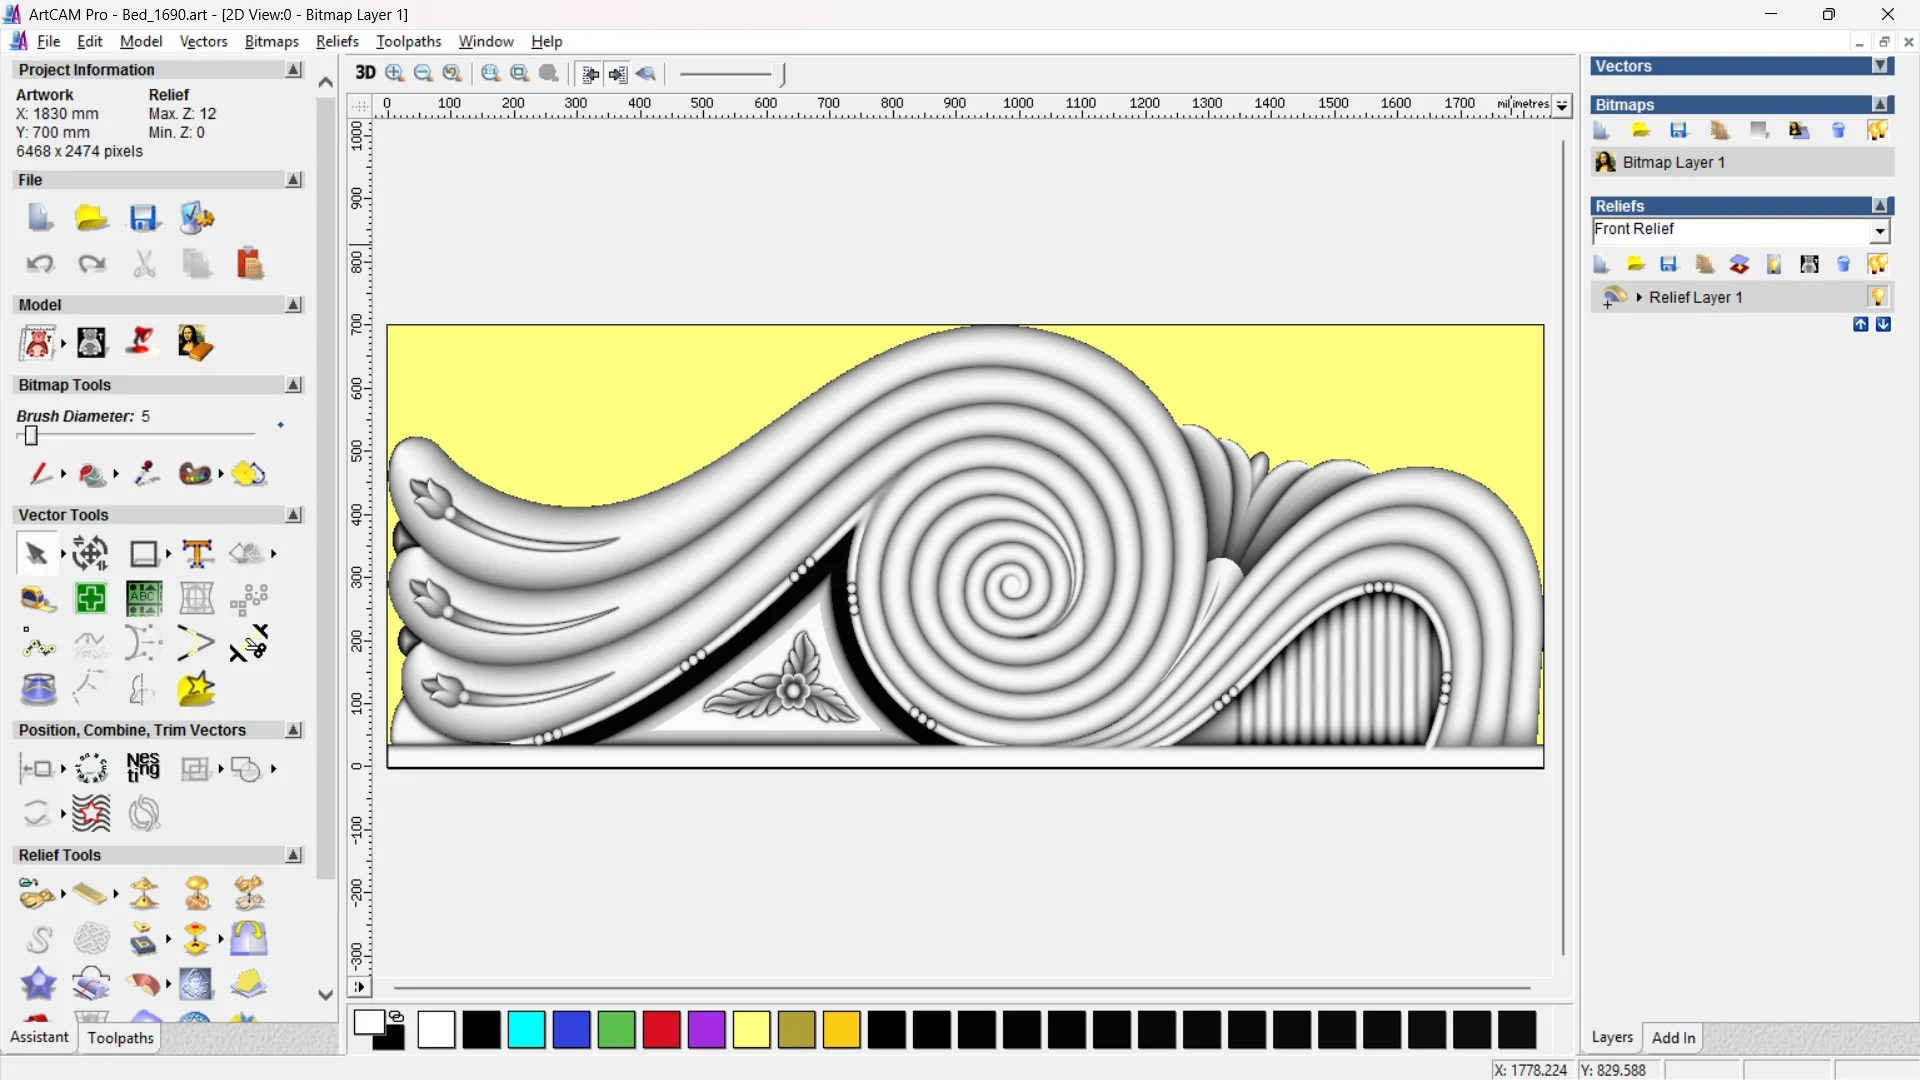Image resolution: width=1920 pixels, height=1080 pixels.
Task: Click the Zoom In magnifier icon
Action: click(x=395, y=73)
